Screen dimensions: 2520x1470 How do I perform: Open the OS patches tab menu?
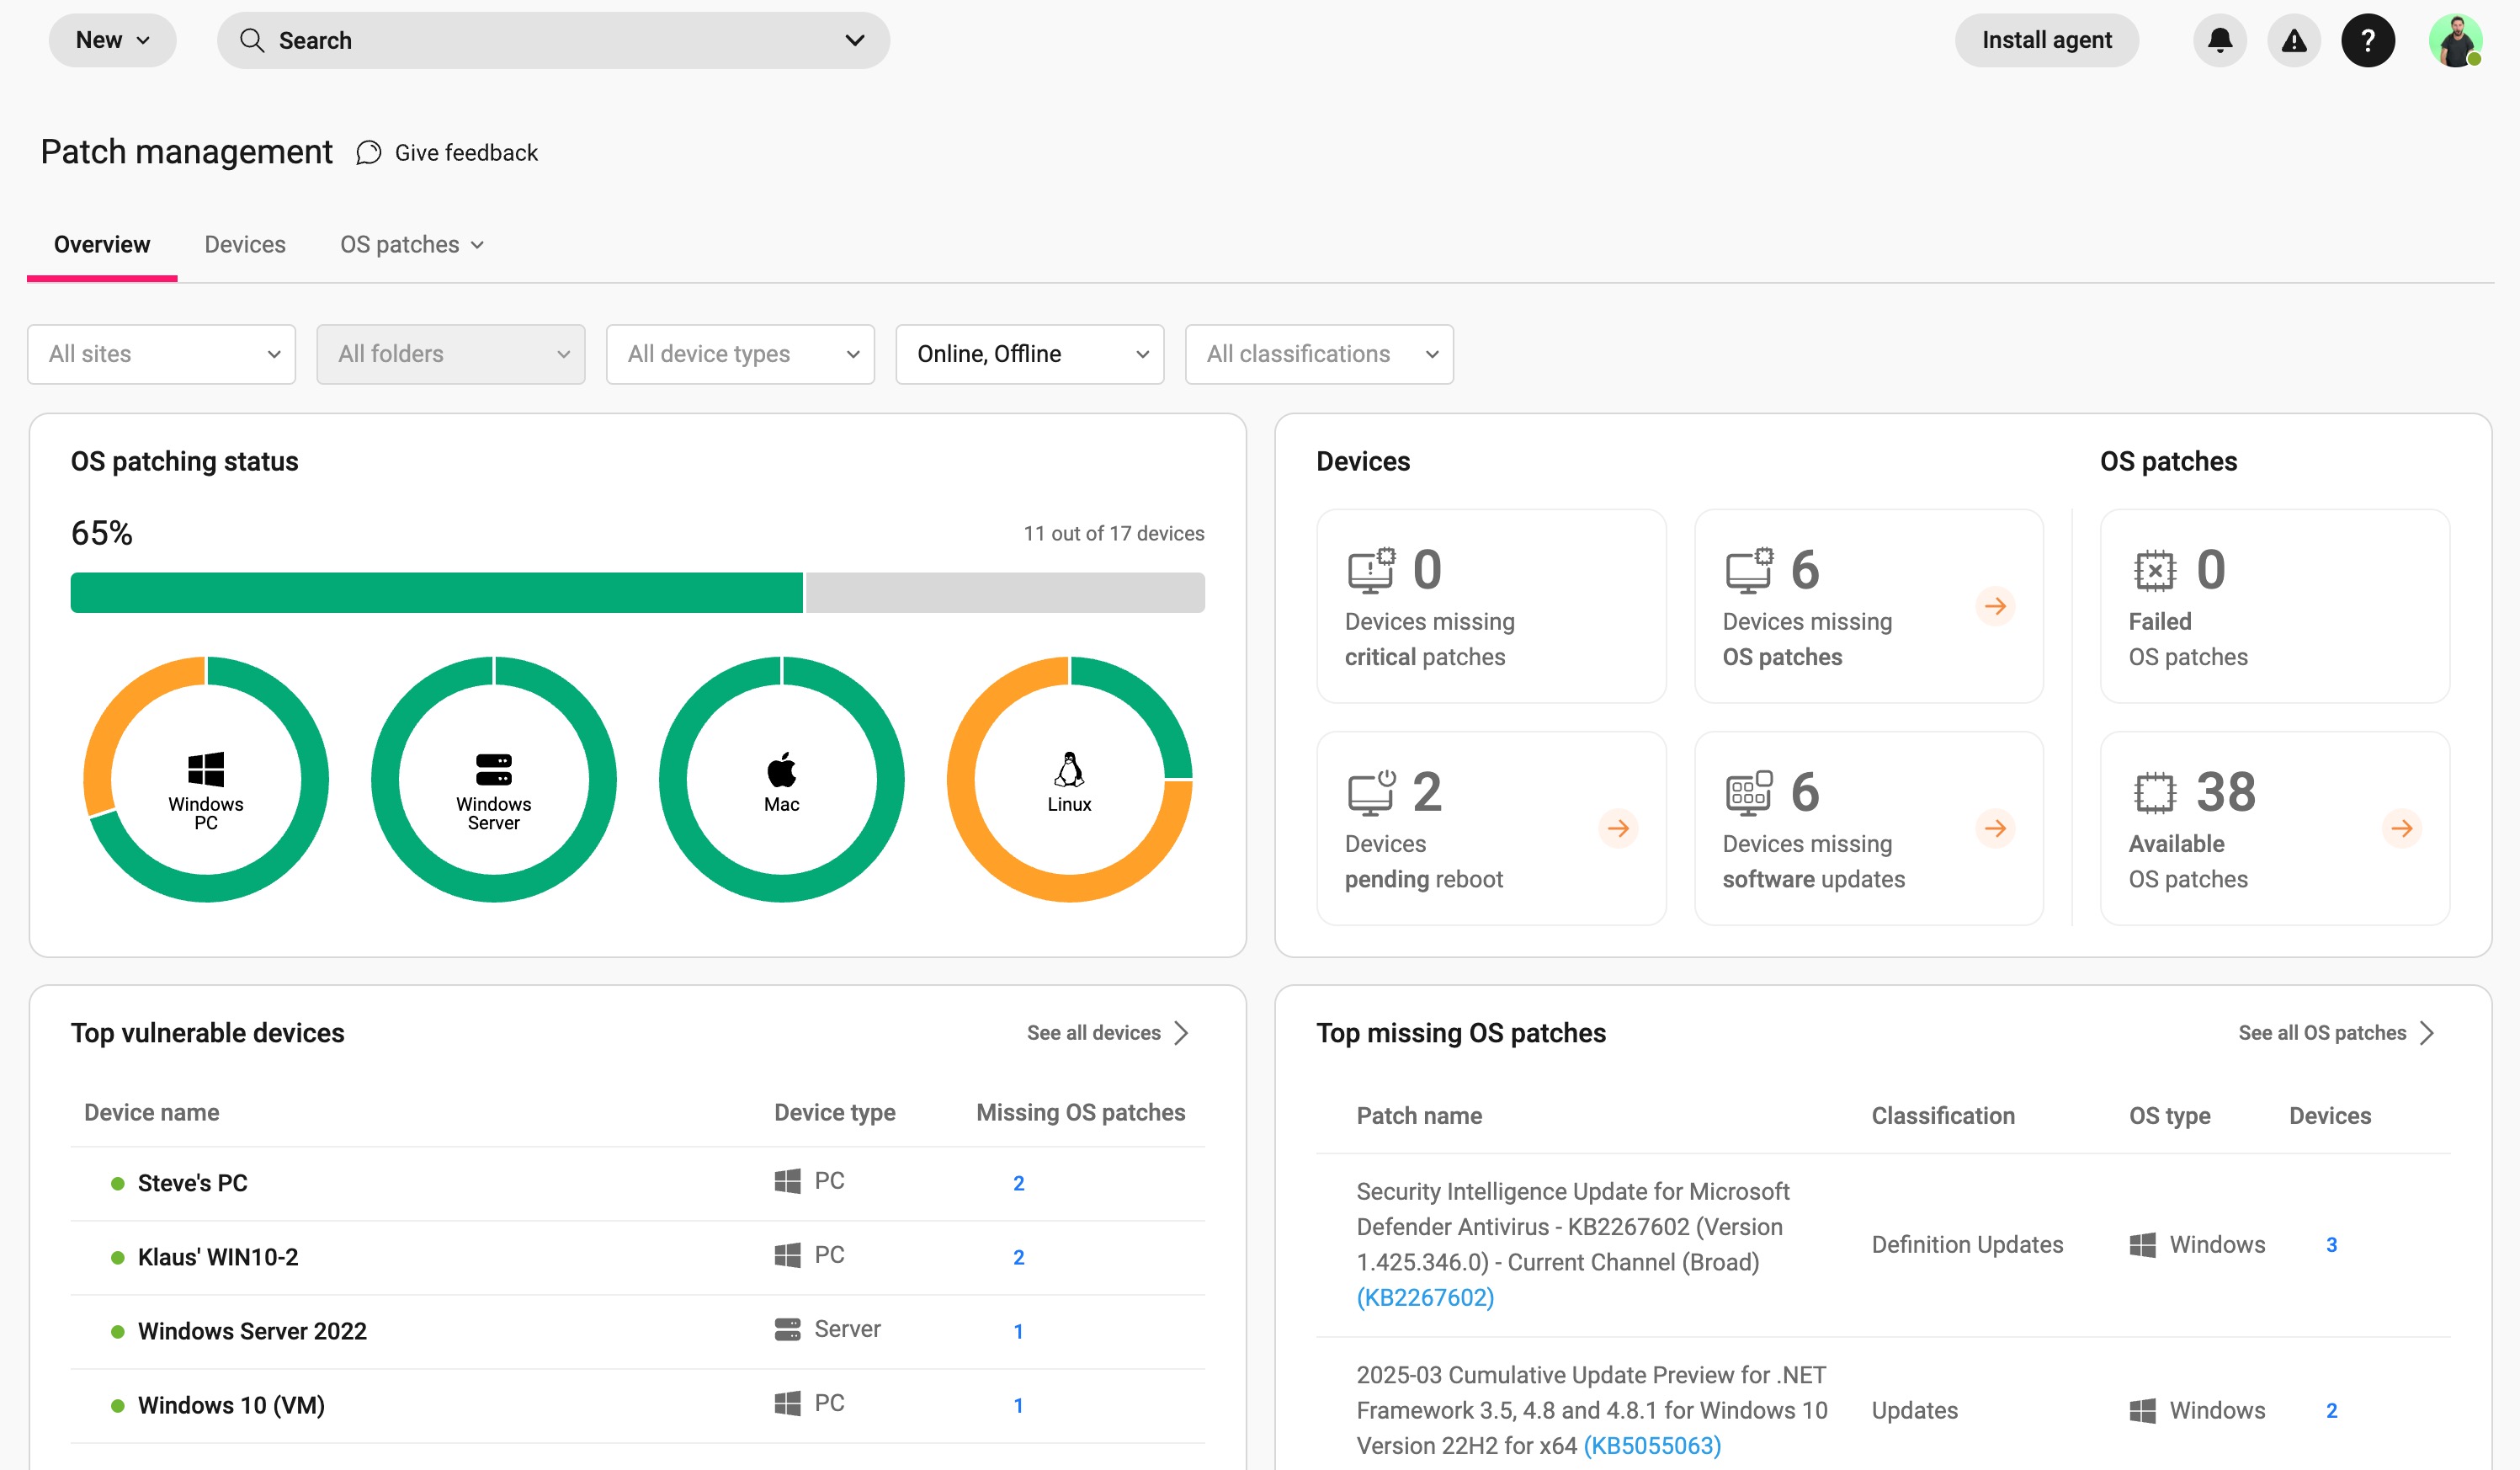[x=411, y=245]
